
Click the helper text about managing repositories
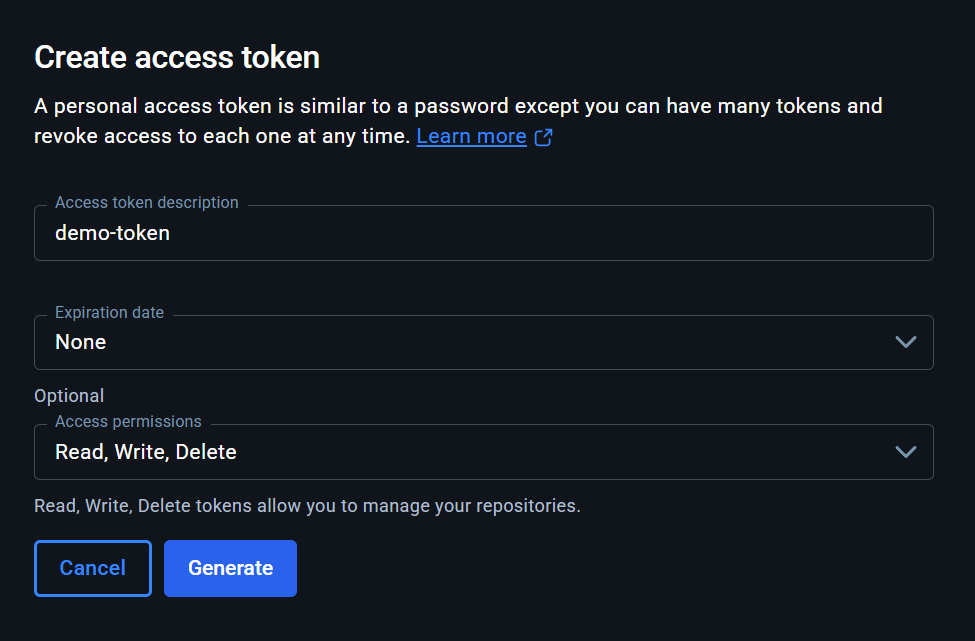click(307, 506)
